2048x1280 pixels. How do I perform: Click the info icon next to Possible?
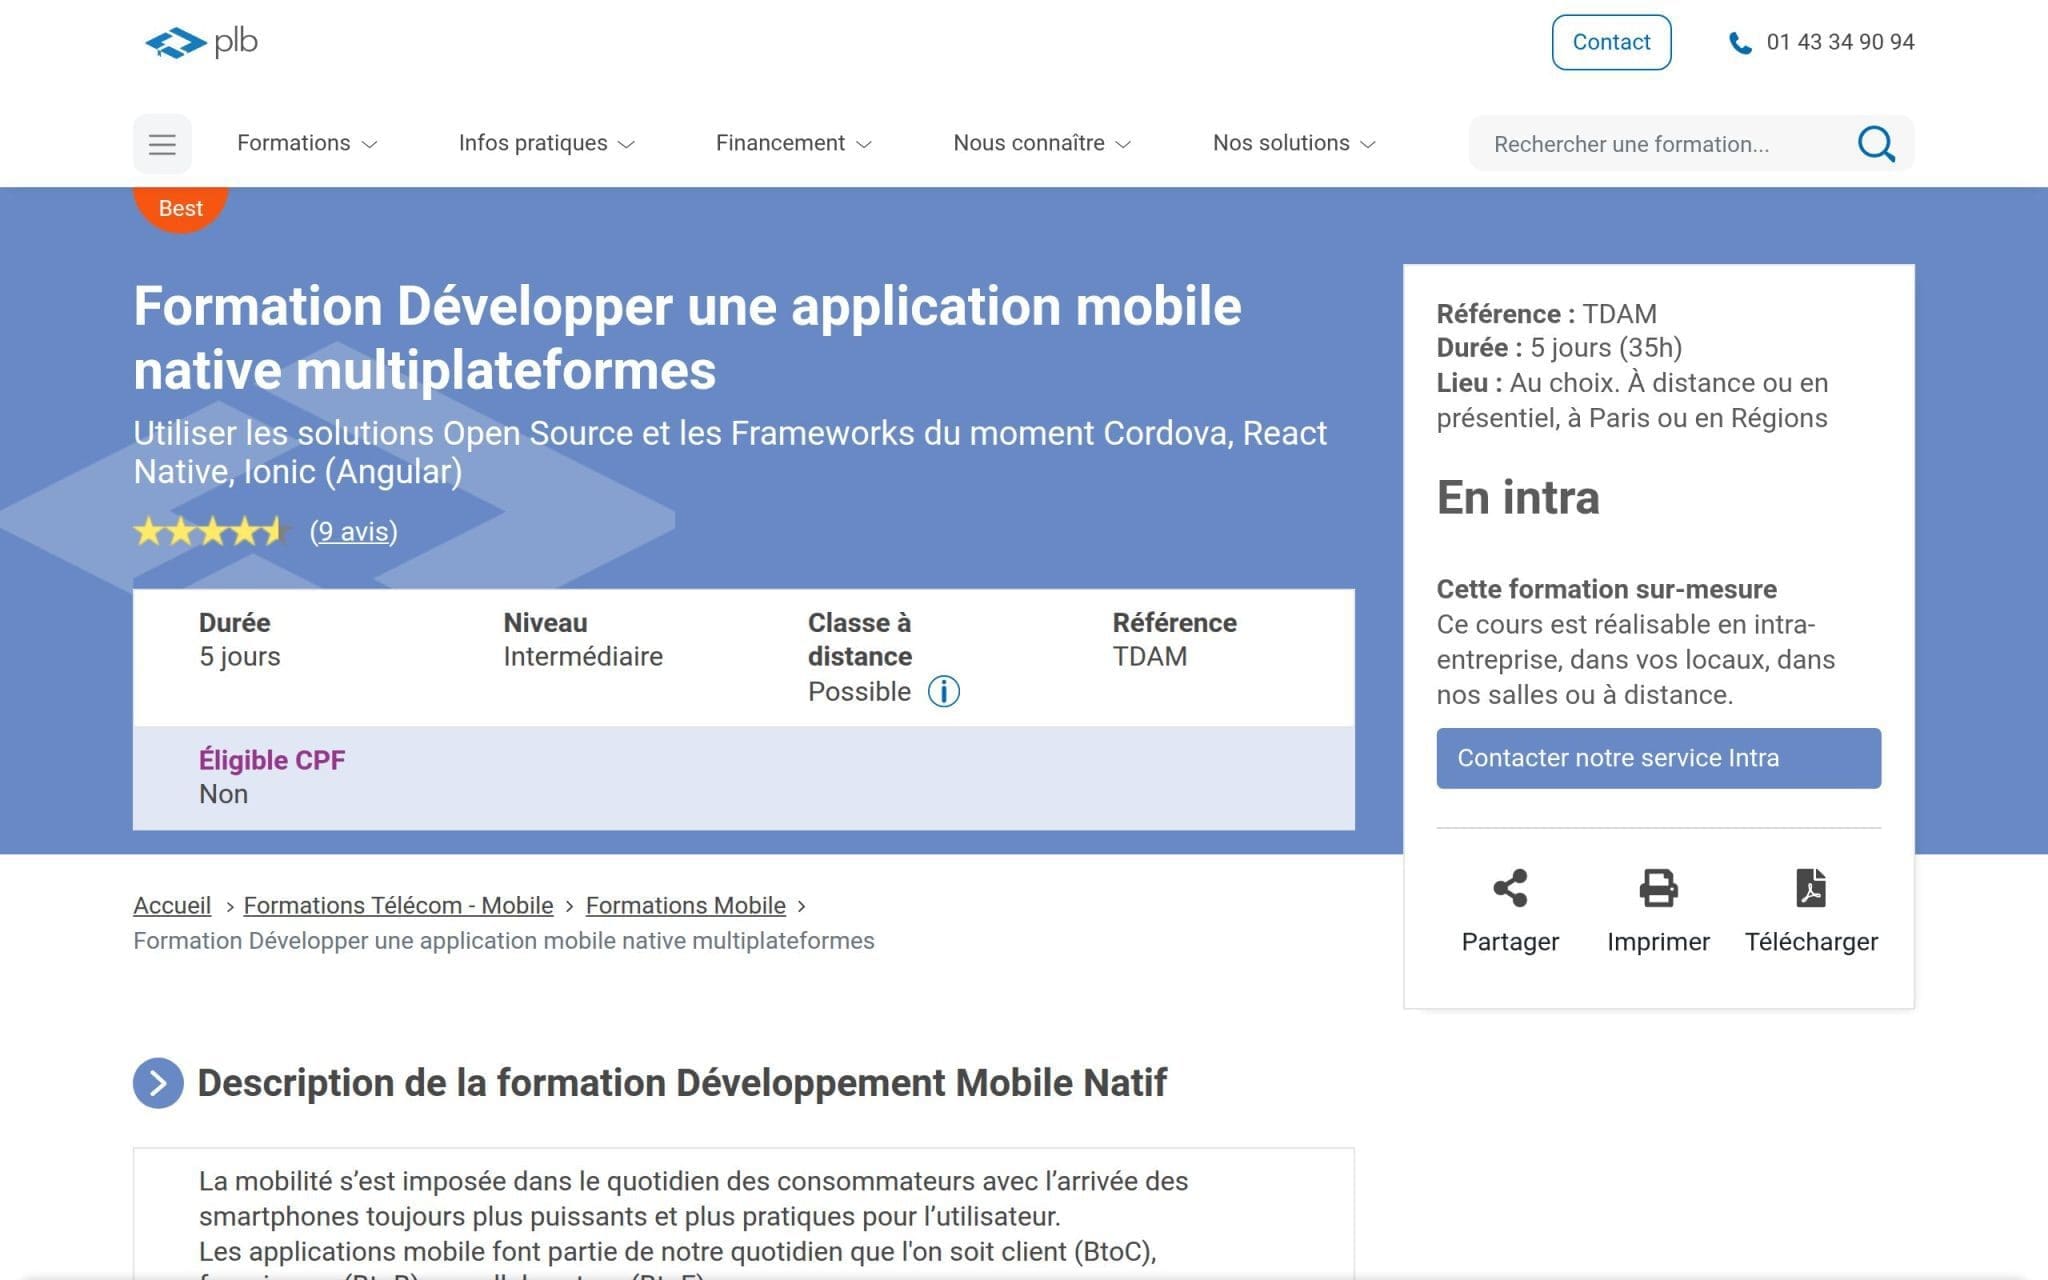coord(943,691)
